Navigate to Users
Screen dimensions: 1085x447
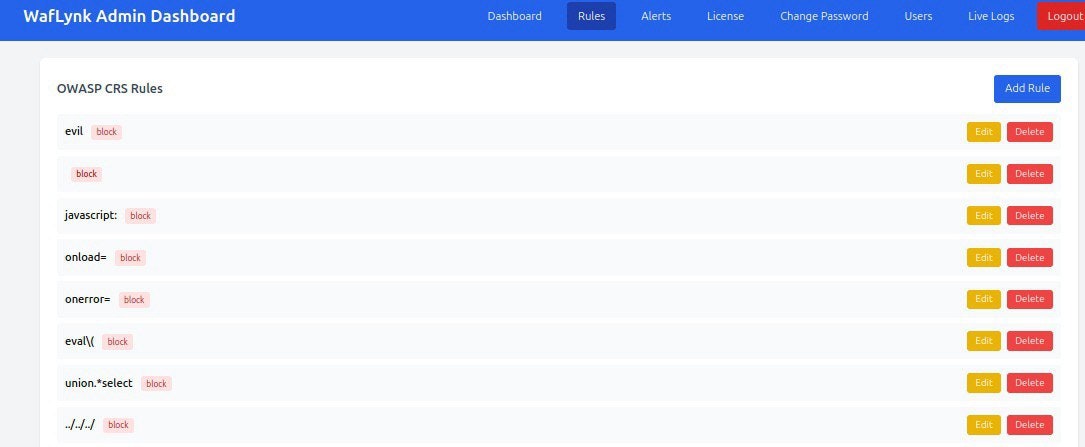pyautogui.click(x=918, y=16)
